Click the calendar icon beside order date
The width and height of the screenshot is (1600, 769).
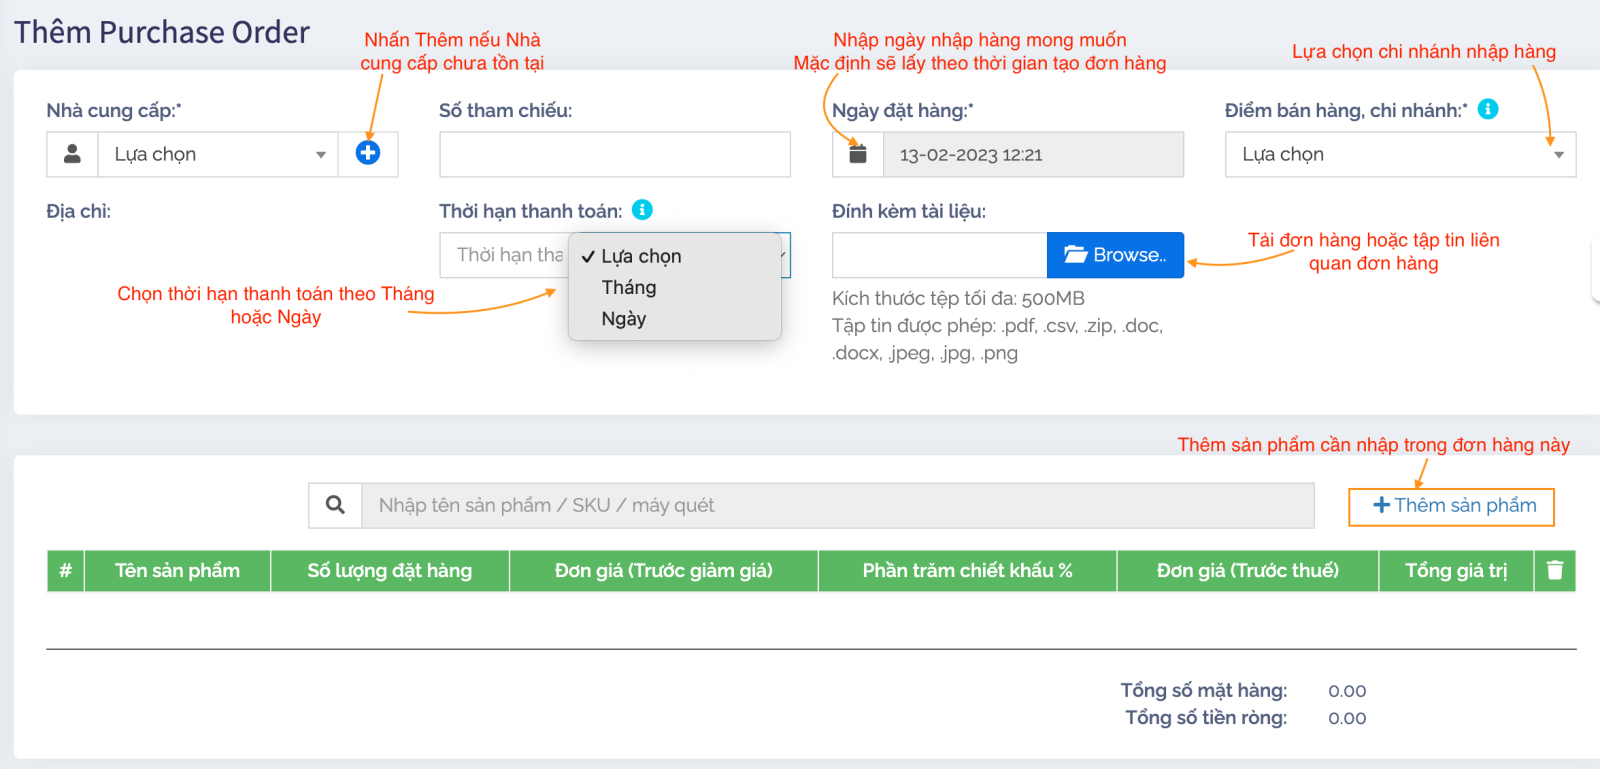click(858, 154)
